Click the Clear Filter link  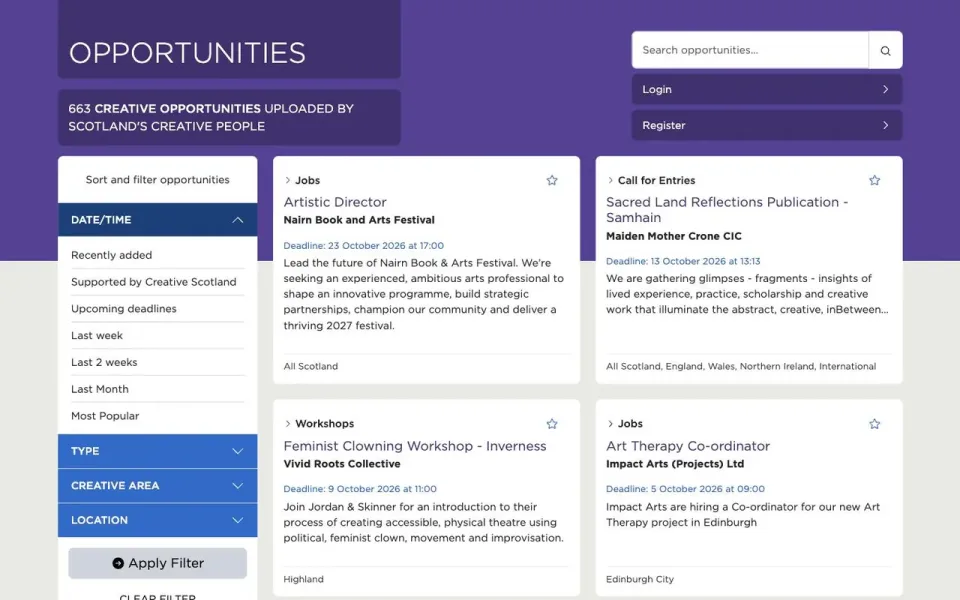tap(157, 596)
